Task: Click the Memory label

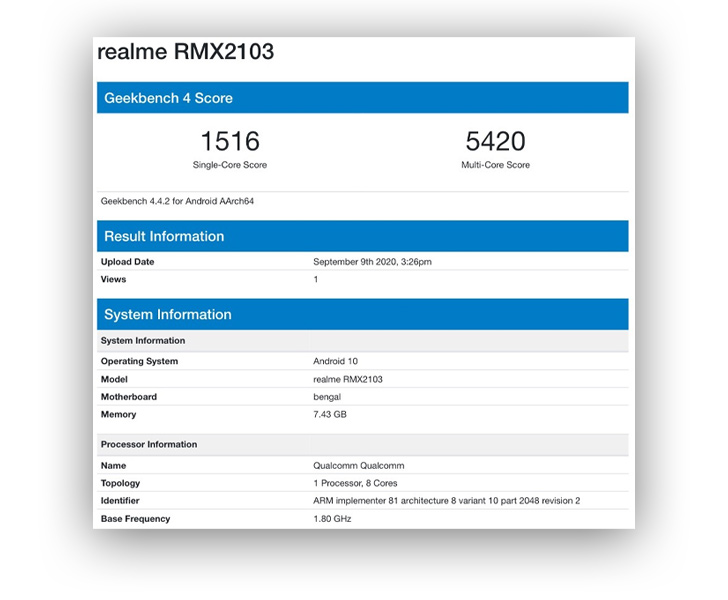Action: [118, 414]
